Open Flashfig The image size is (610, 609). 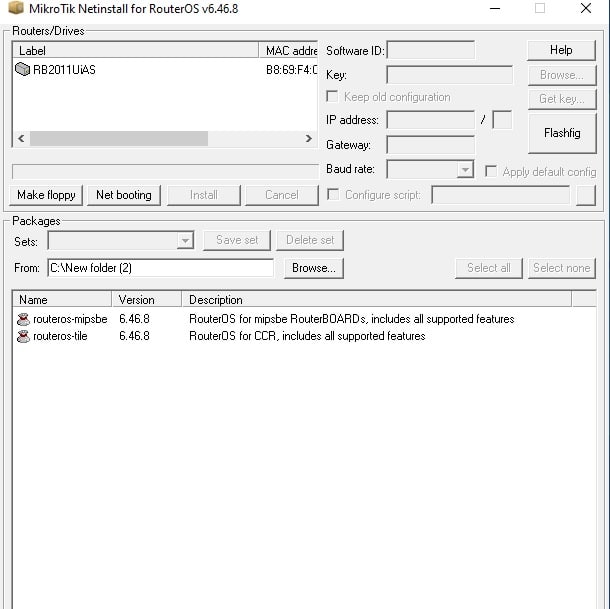(x=562, y=133)
